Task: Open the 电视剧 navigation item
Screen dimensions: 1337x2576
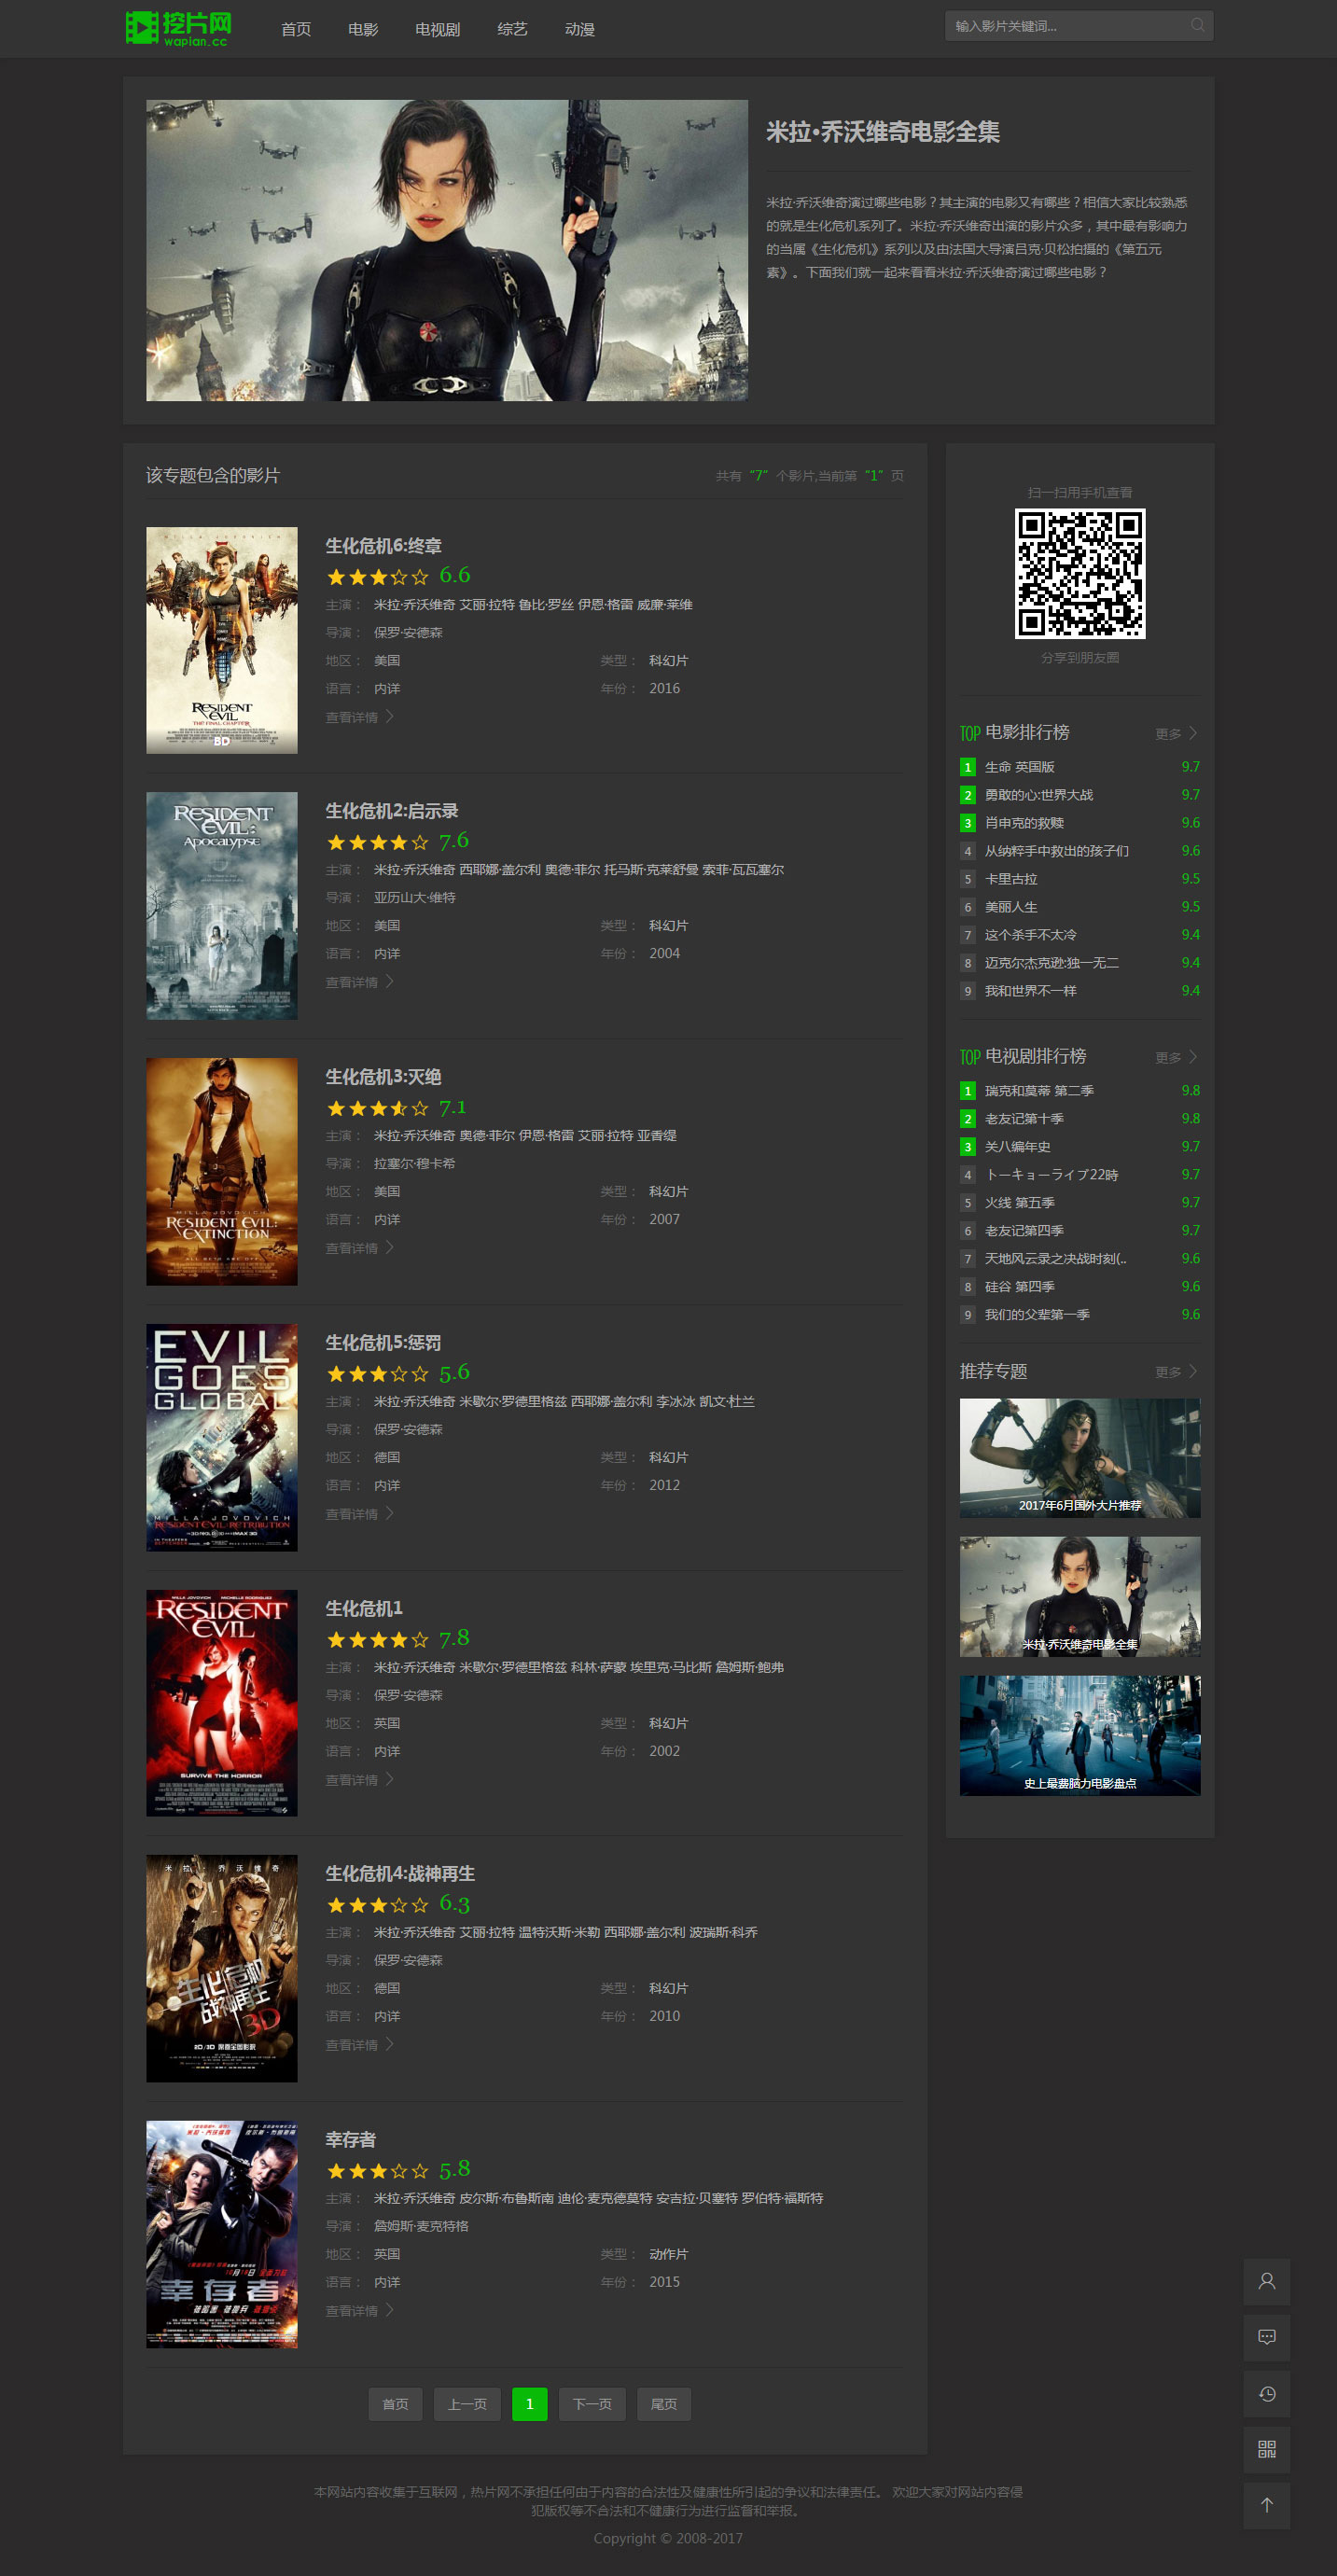Action: [438, 29]
